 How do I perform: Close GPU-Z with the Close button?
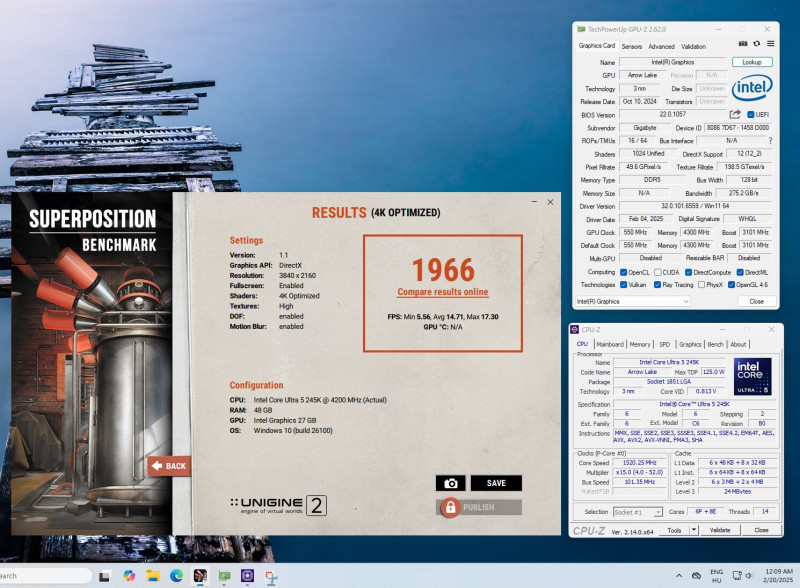tap(757, 301)
